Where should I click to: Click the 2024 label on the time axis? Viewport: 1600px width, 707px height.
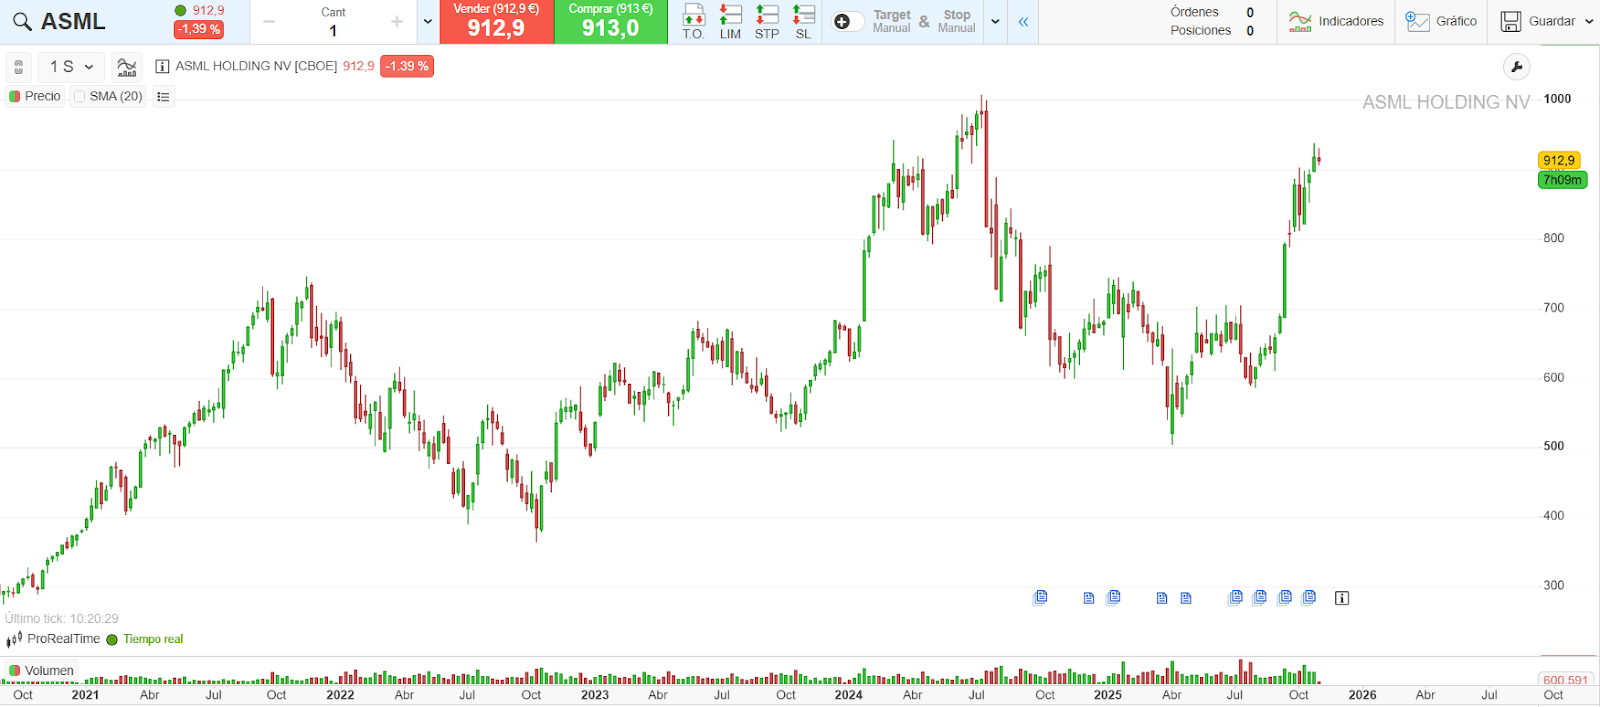click(x=848, y=694)
